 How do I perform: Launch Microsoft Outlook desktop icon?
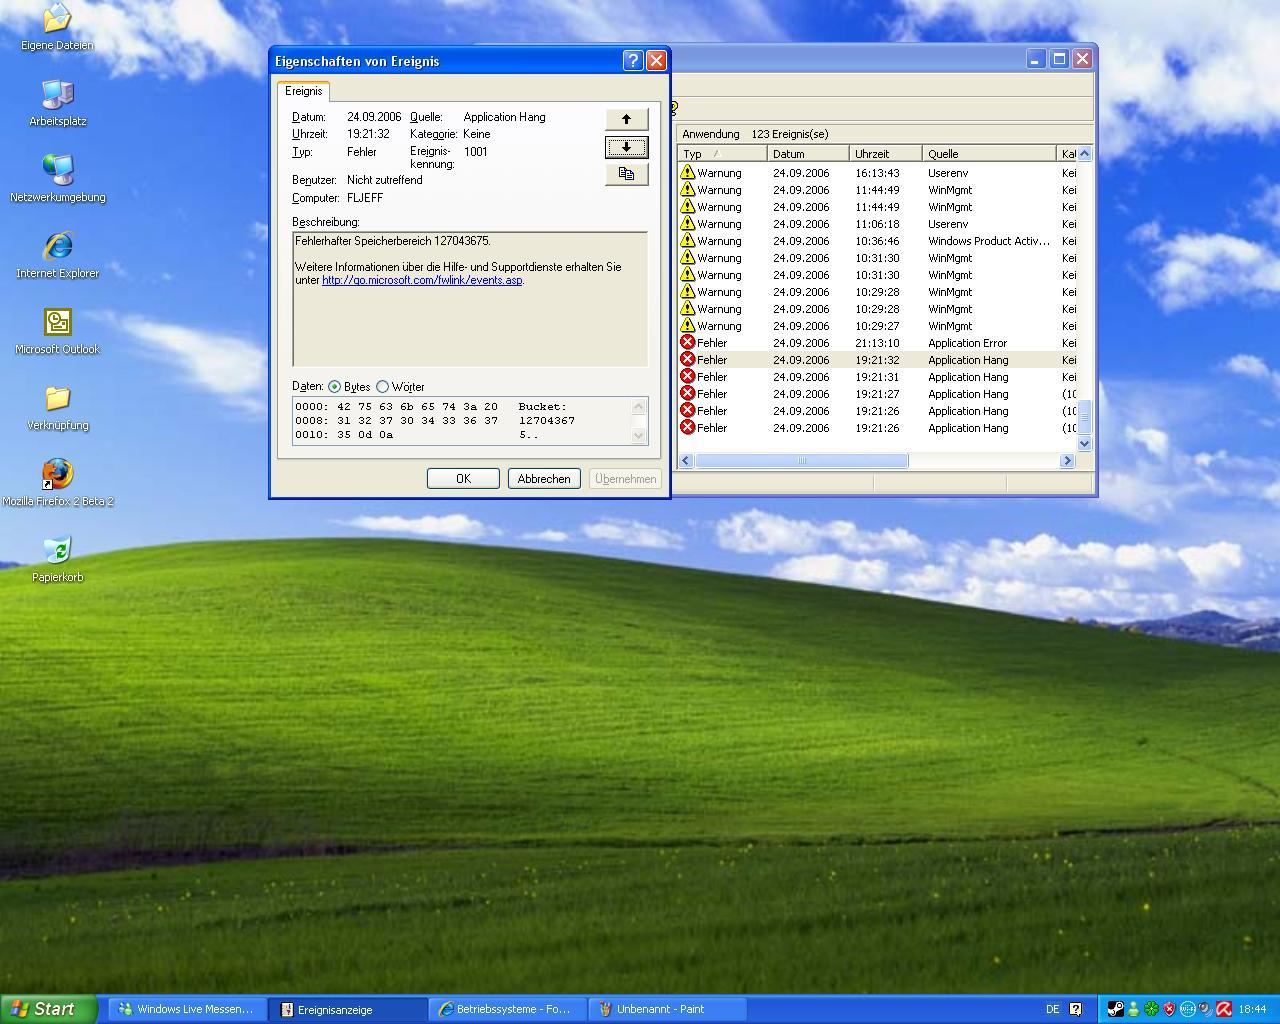coord(57,330)
